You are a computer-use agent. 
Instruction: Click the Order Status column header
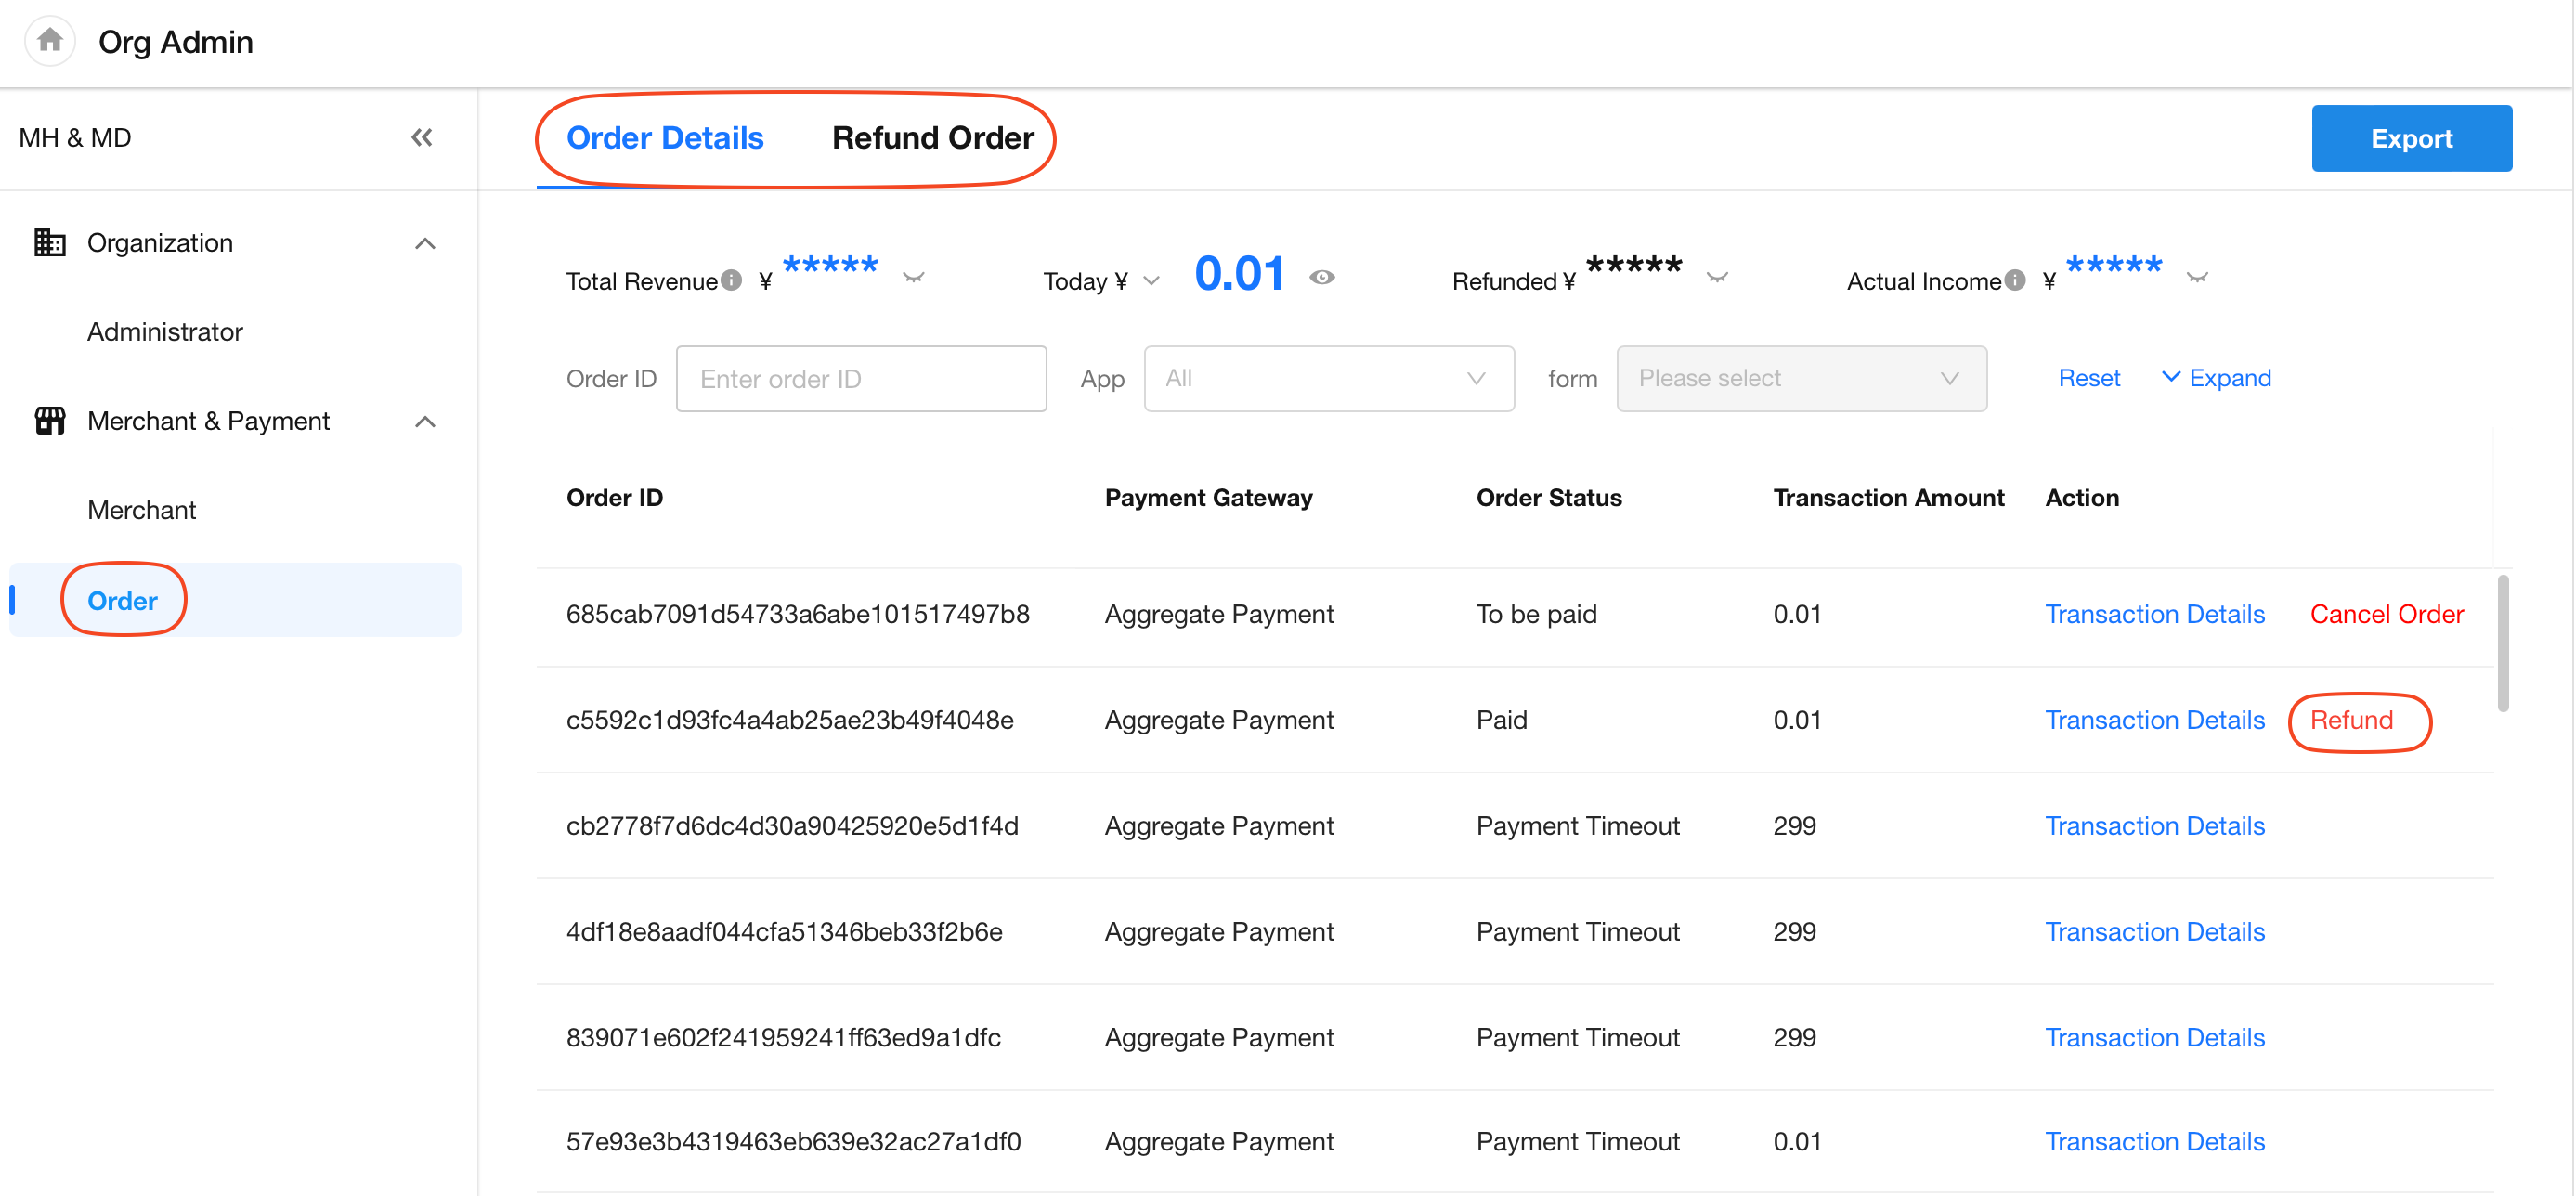(x=1549, y=498)
